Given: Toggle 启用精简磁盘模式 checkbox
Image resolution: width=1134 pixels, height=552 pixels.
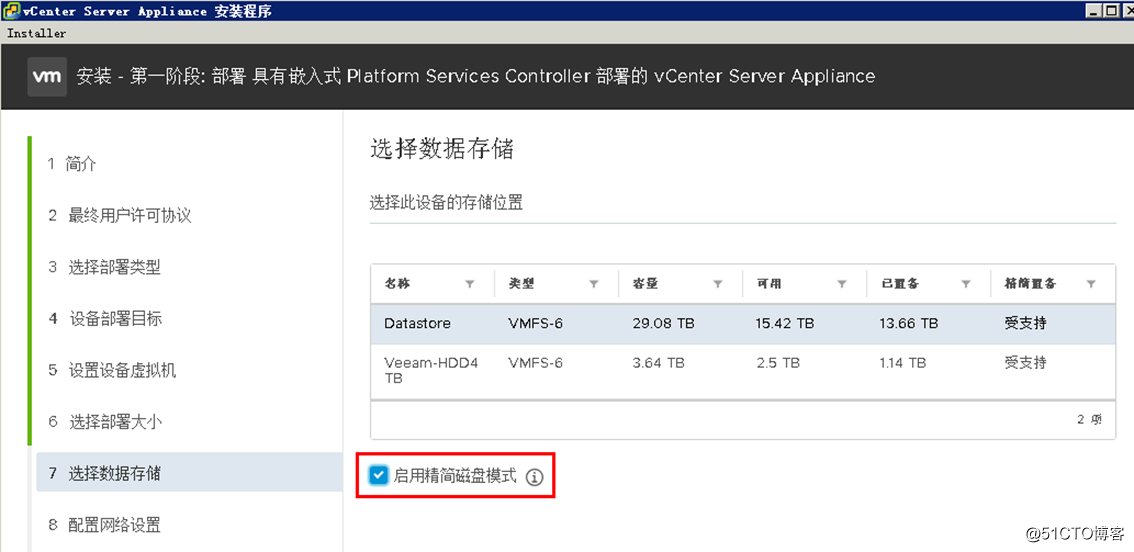Looking at the screenshot, I should click(x=378, y=475).
